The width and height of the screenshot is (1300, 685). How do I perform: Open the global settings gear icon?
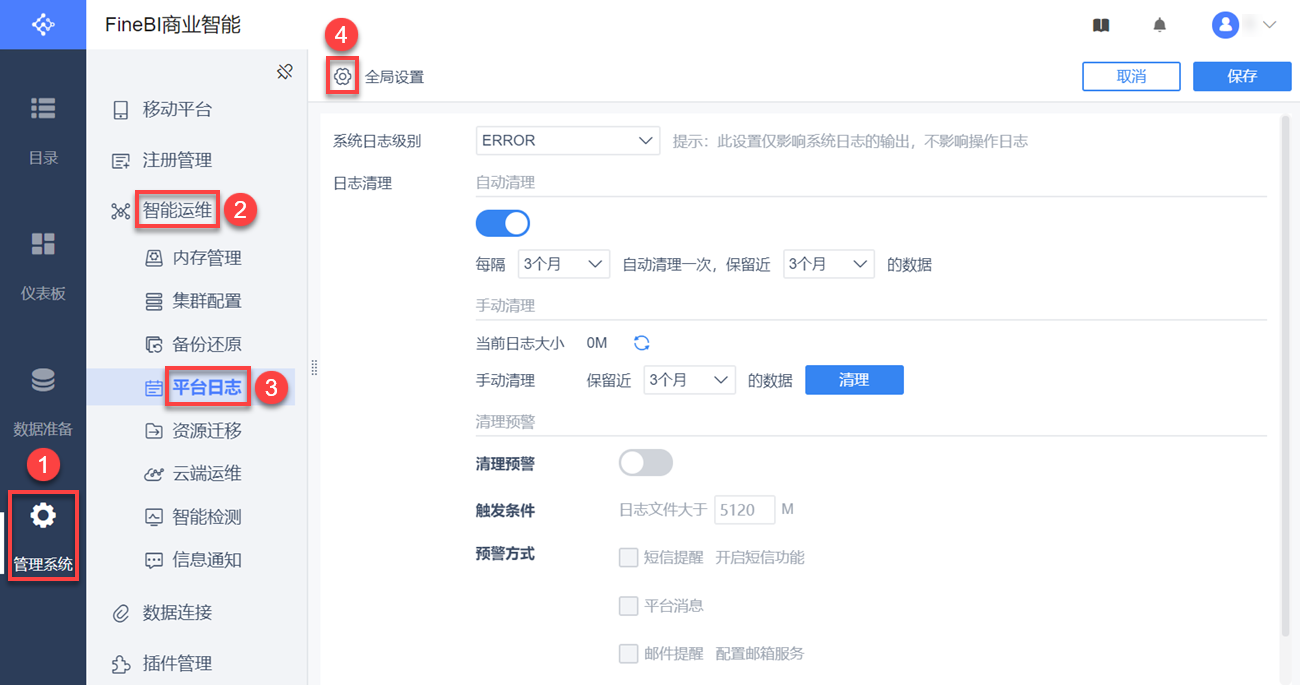tap(343, 76)
